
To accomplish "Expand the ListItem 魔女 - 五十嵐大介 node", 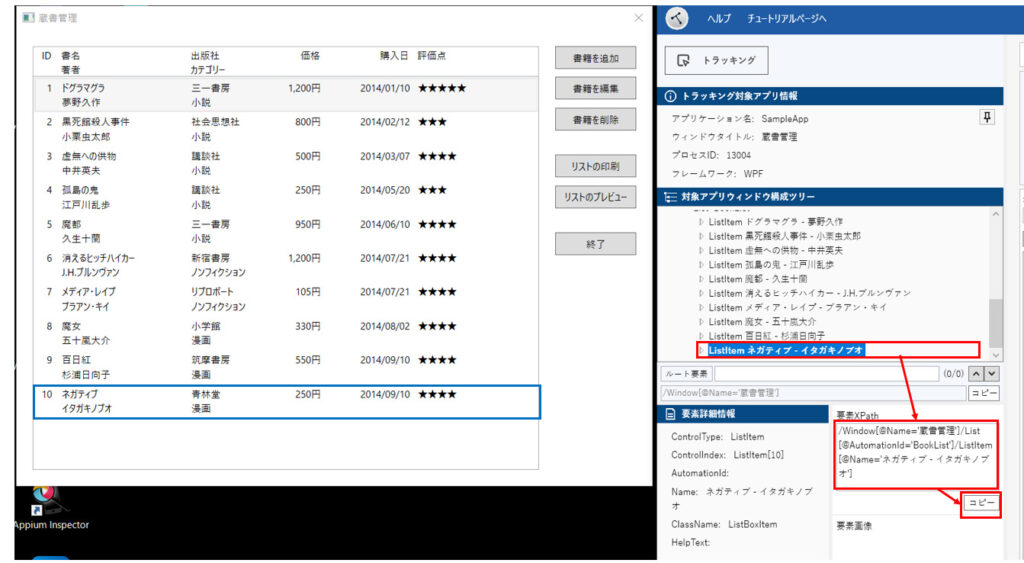I will click(x=701, y=322).
